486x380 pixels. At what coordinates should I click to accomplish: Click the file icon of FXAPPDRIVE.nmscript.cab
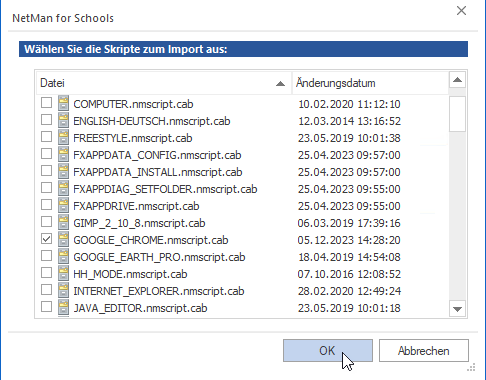(63, 205)
